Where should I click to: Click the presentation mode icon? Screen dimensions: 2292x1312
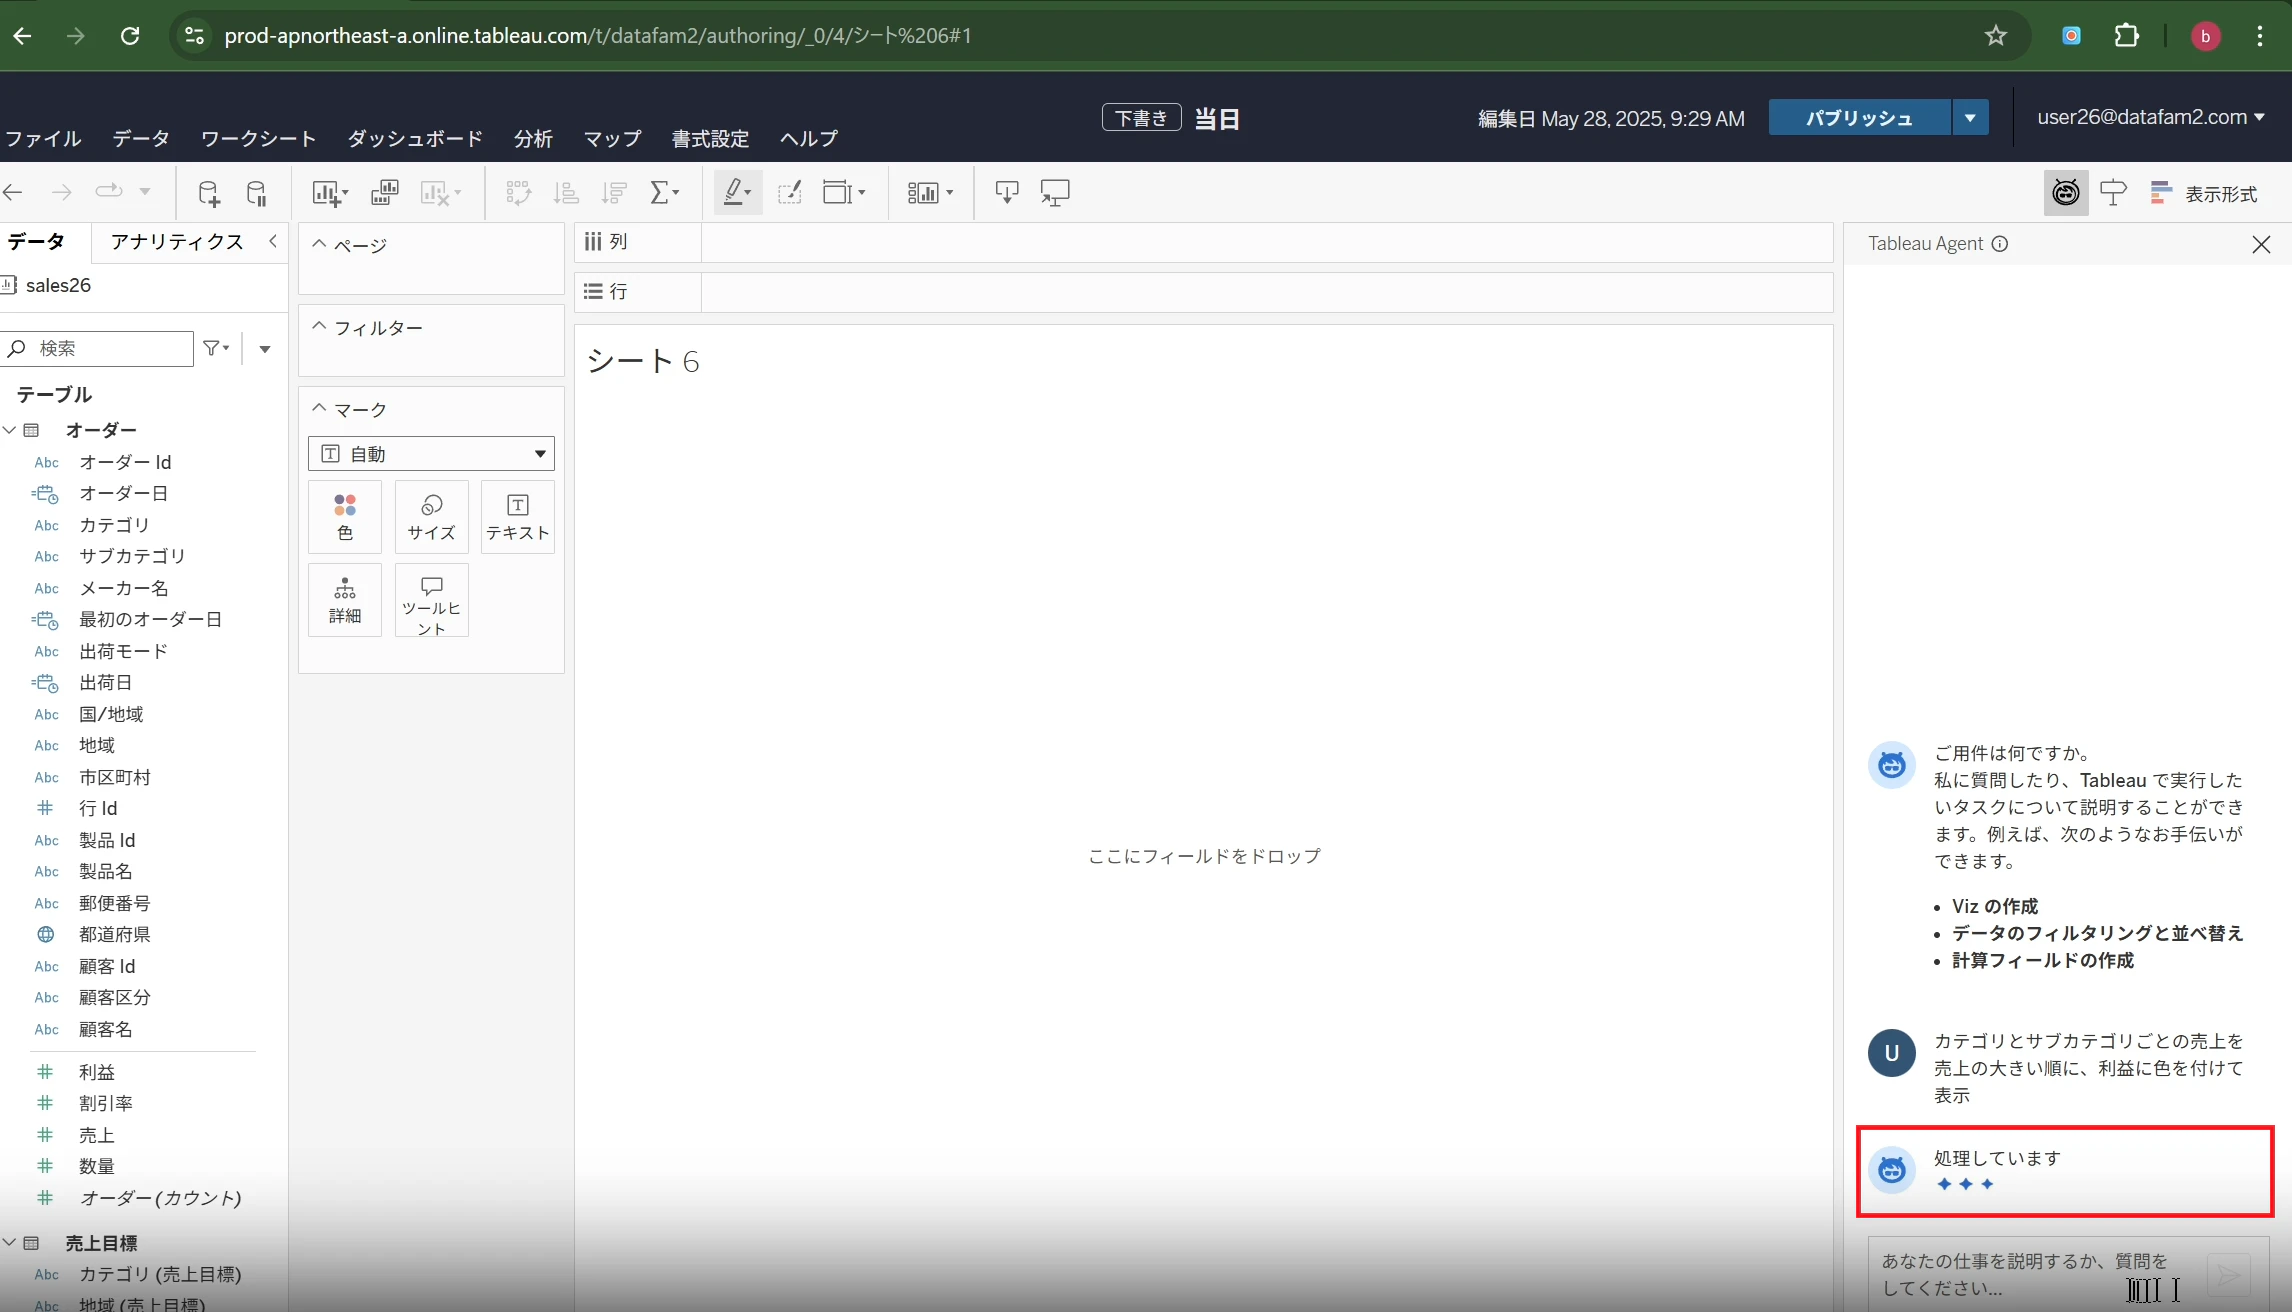click(x=1055, y=193)
